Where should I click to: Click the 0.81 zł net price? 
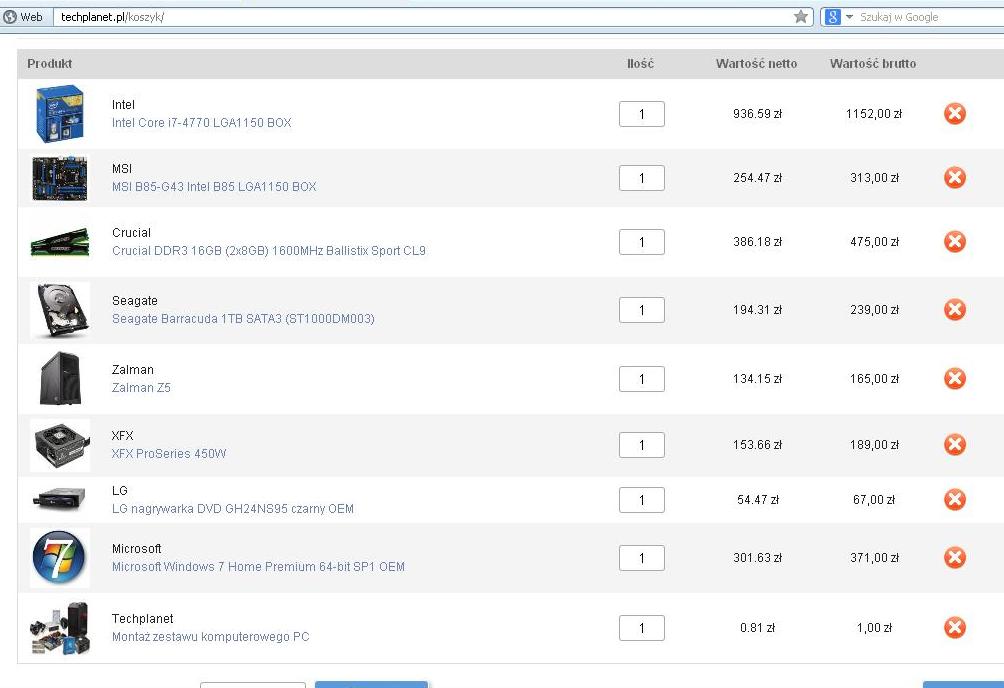click(x=757, y=628)
